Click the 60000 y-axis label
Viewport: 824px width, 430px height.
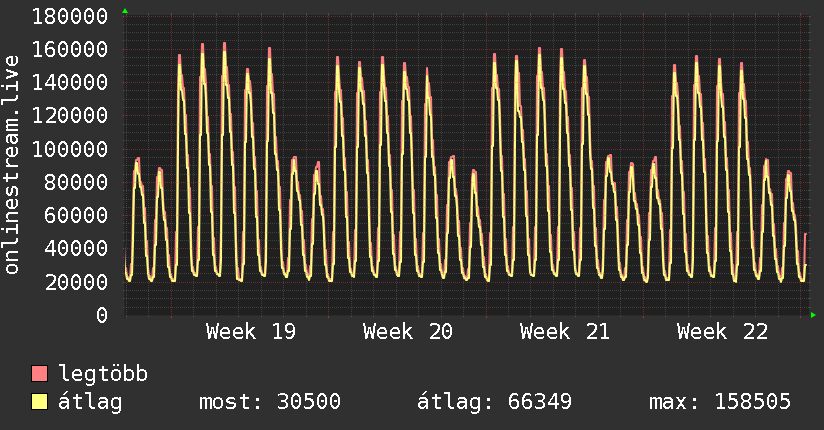(76, 216)
